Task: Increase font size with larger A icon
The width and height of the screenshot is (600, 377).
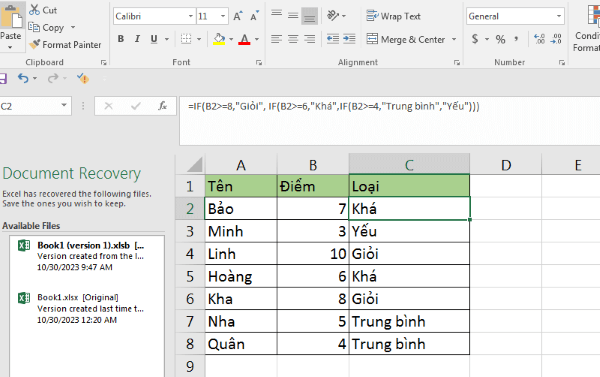Action: click(238, 16)
